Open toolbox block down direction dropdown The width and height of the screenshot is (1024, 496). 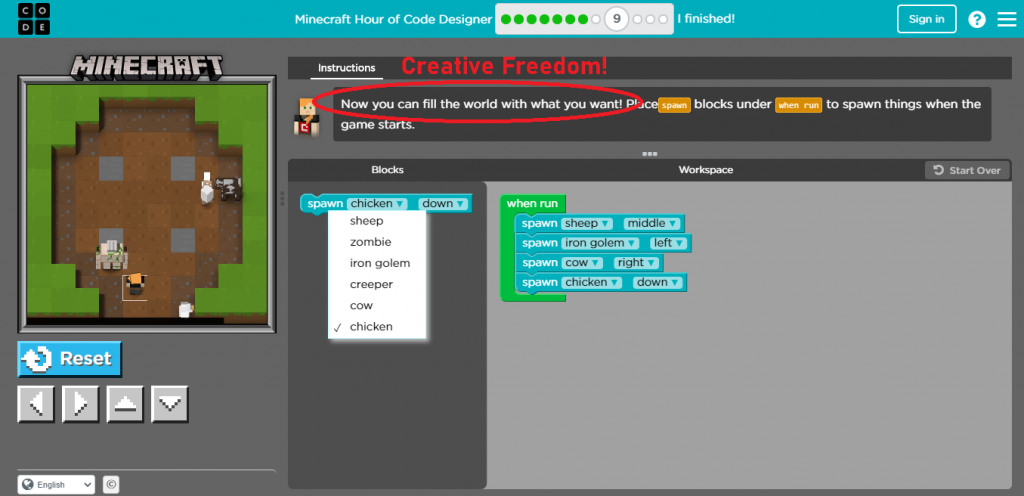(443, 204)
